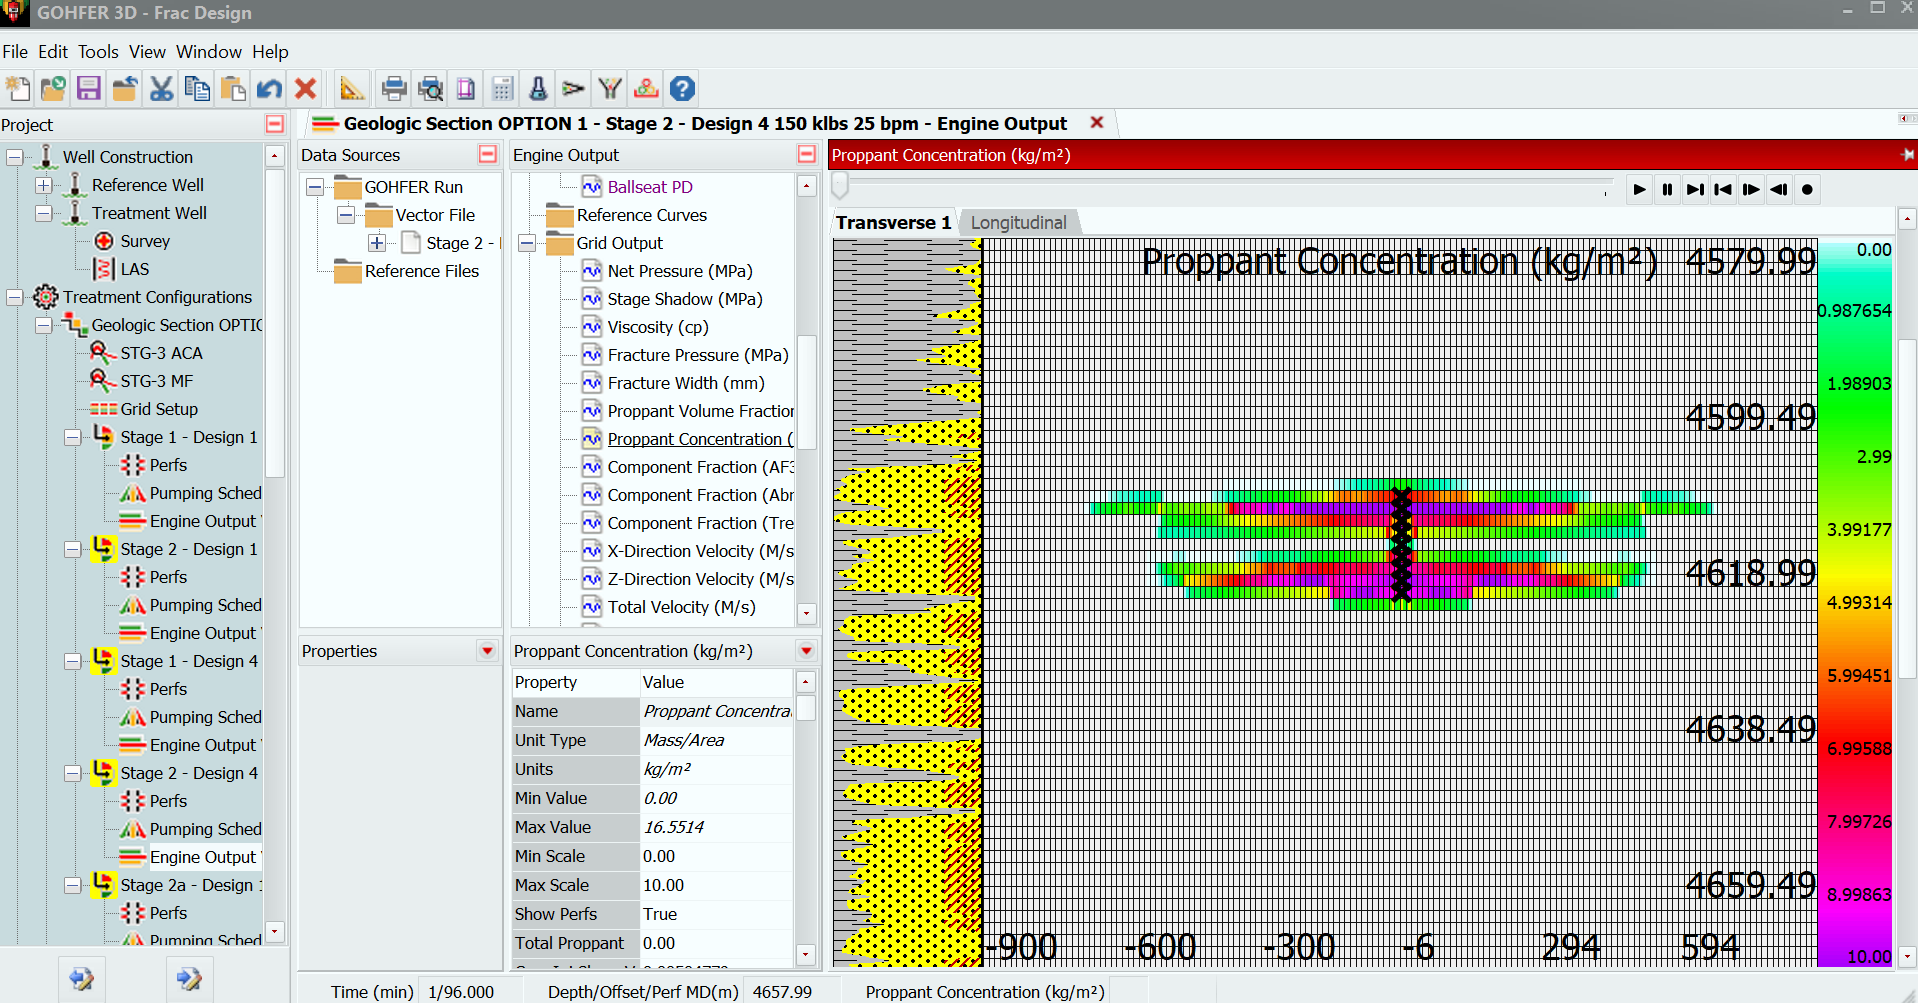The width and height of the screenshot is (1918, 1003).
Task: Open the Ballseat PD curve
Action: coord(650,187)
